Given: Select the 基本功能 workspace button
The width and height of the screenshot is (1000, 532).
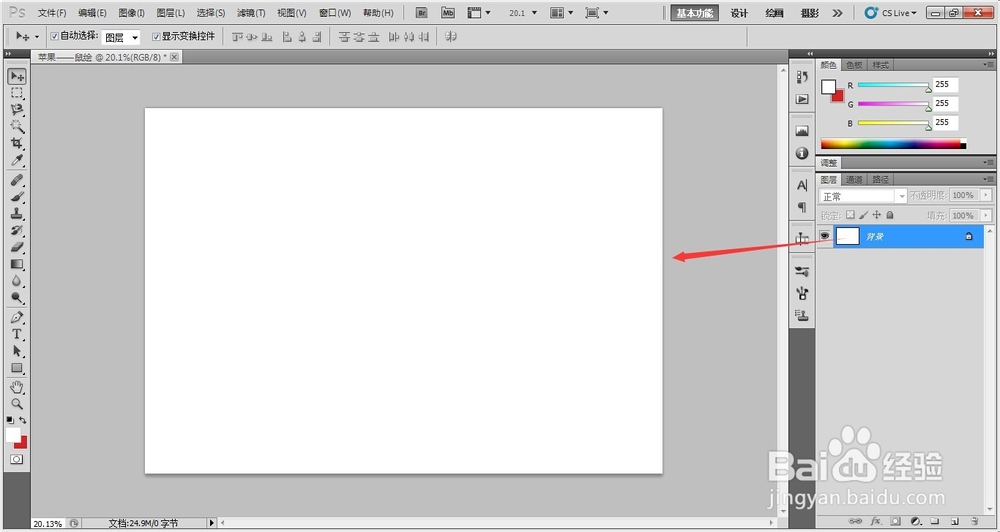Looking at the screenshot, I should 695,13.
